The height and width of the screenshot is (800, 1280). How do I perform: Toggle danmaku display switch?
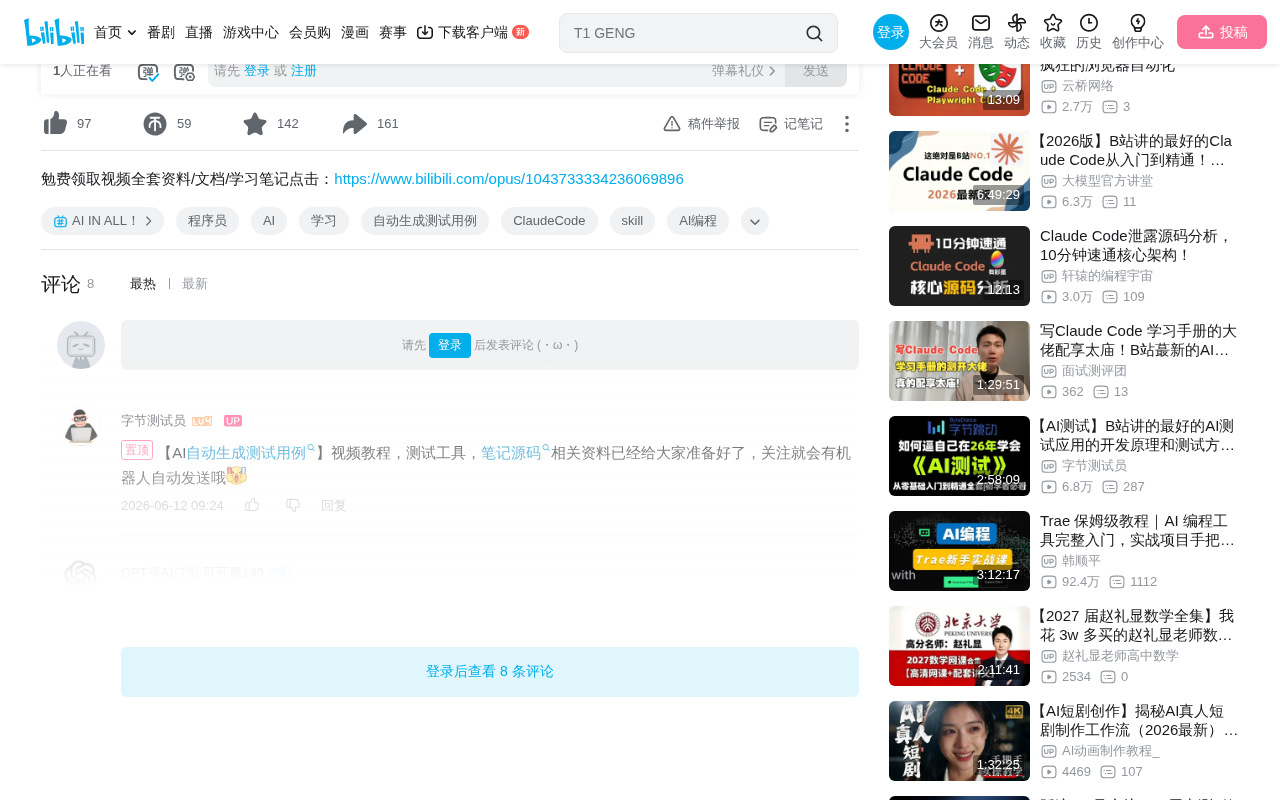(x=148, y=72)
